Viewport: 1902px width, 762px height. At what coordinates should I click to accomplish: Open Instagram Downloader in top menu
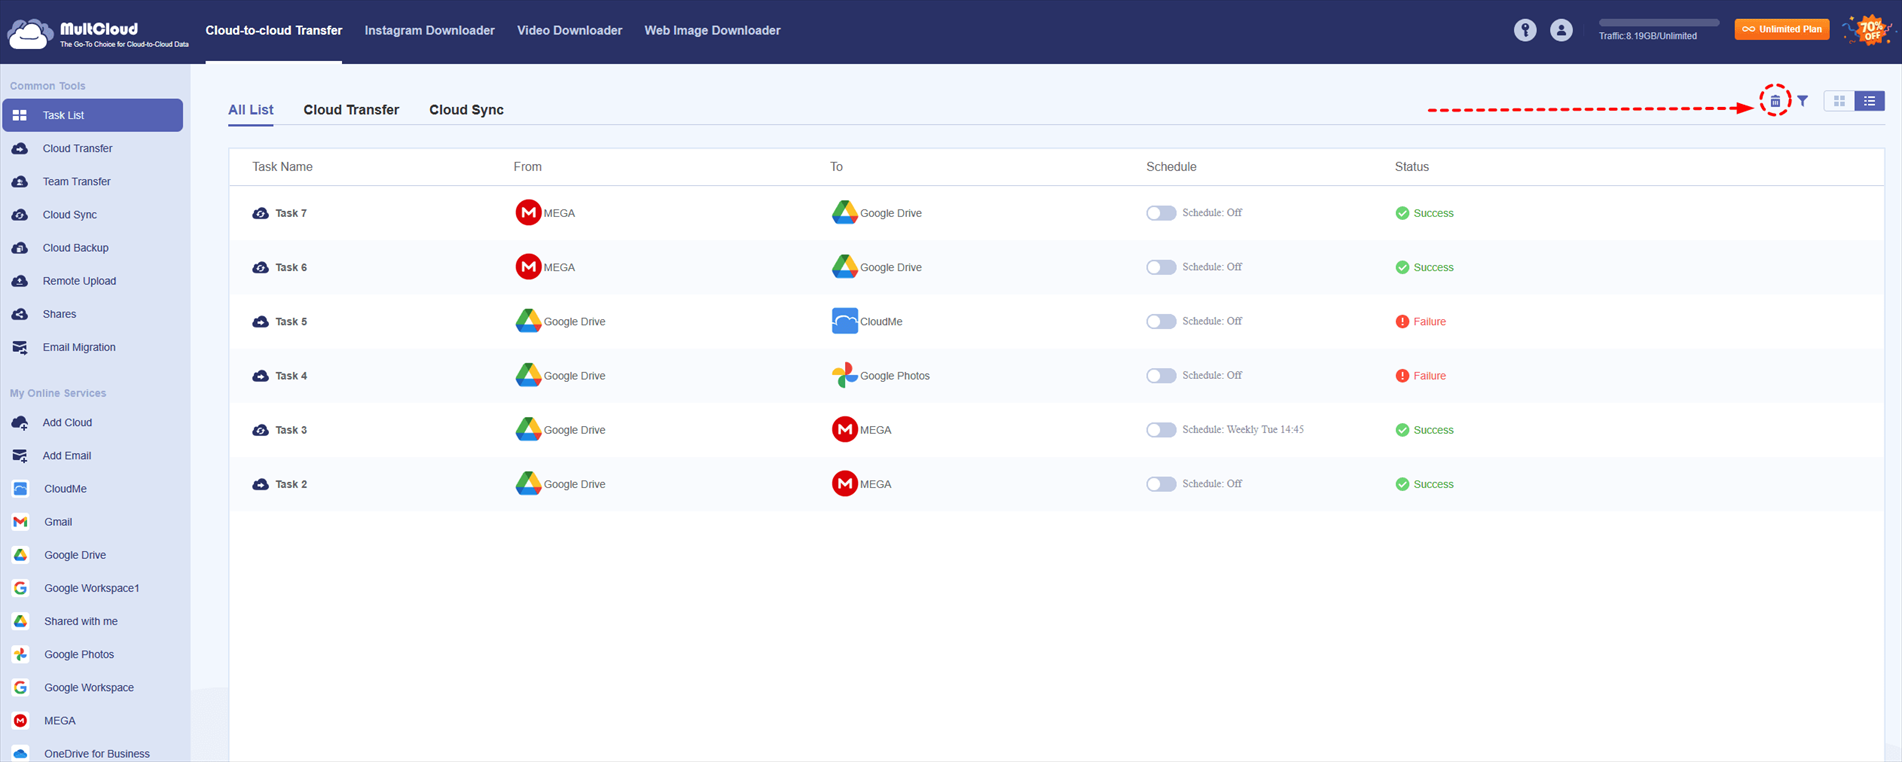[429, 30]
